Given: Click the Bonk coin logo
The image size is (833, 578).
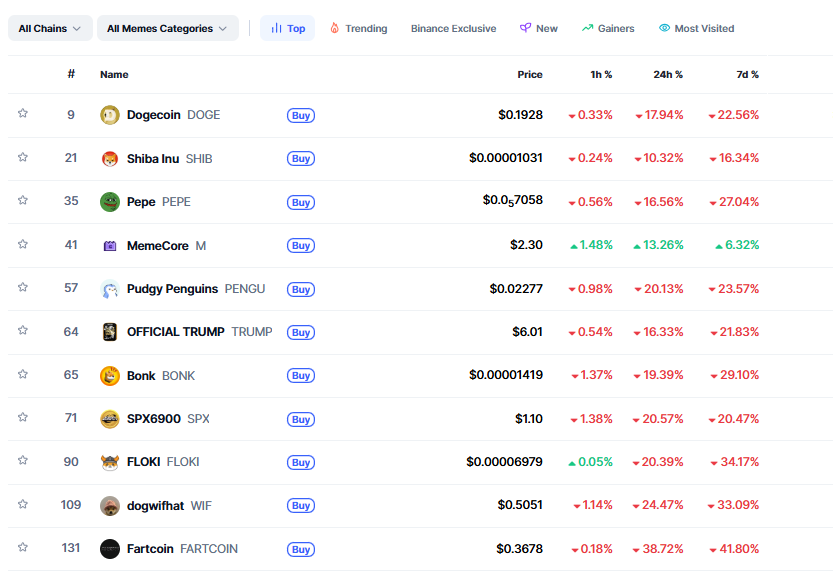Looking at the screenshot, I should pos(110,375).
